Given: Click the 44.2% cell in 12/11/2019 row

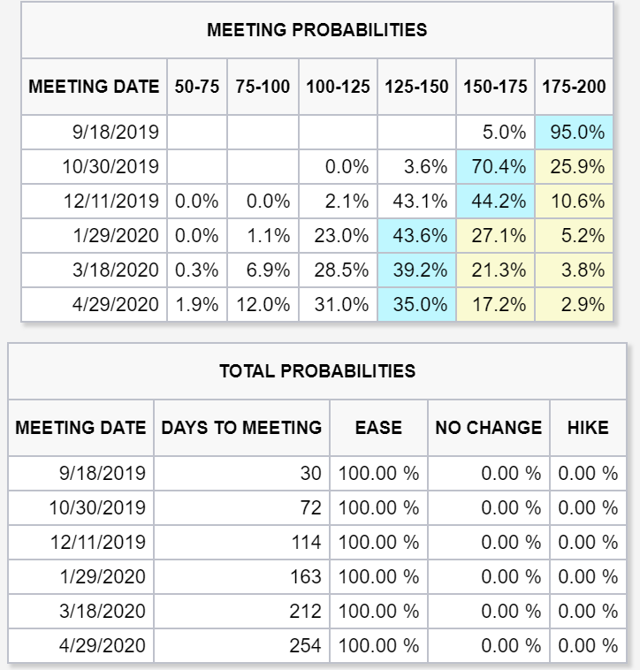Looking at the screenshot, I should [495, 201].
